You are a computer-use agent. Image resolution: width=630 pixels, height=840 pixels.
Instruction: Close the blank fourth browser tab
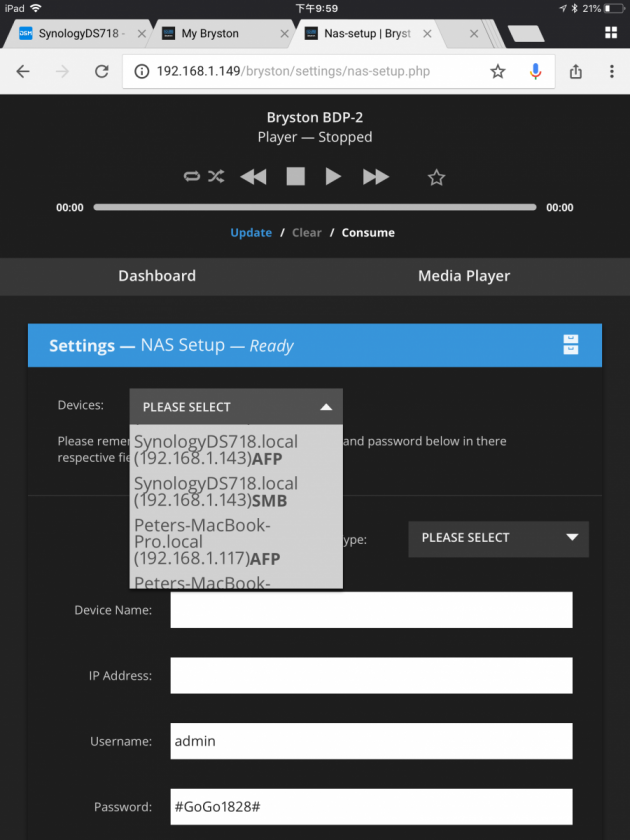click(474, 34)
